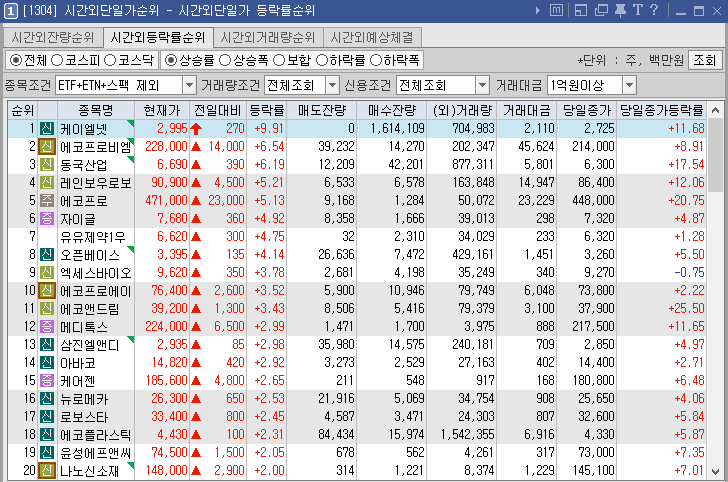Sort by 매도잔량 column header
The height and width of the screenshot is (482, 728).
pyautogui.click(x=322, y=111)
